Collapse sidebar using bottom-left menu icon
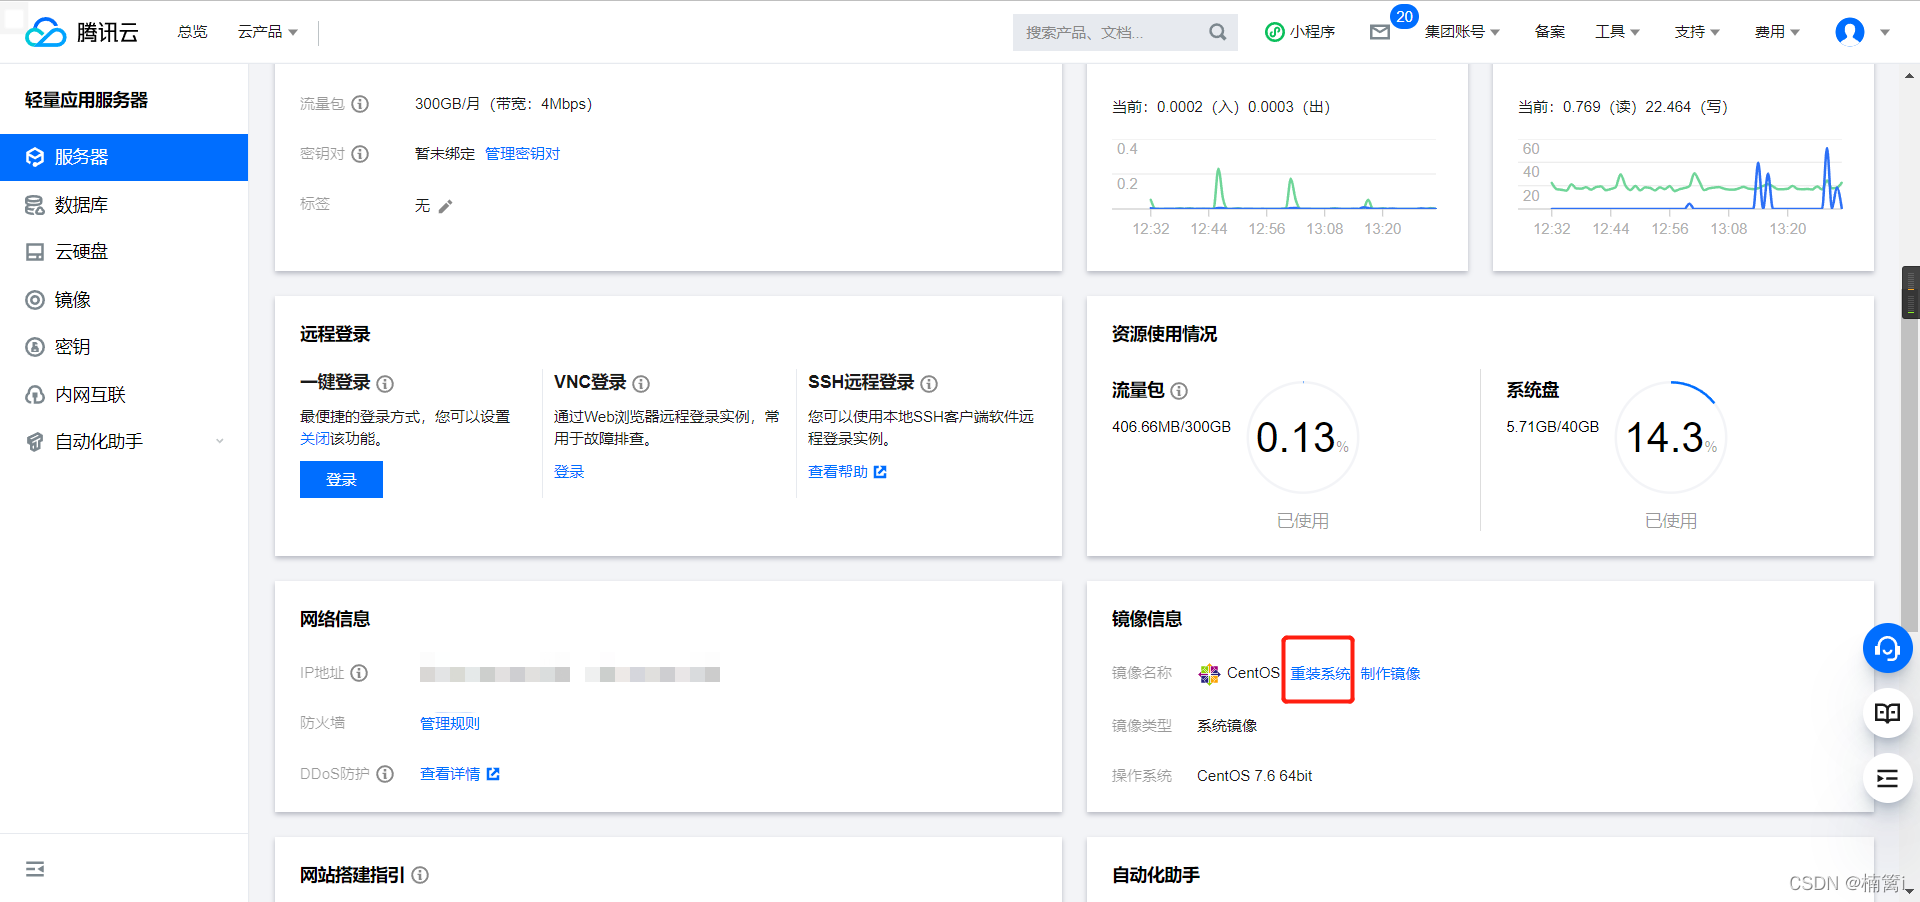 (35, 869)
